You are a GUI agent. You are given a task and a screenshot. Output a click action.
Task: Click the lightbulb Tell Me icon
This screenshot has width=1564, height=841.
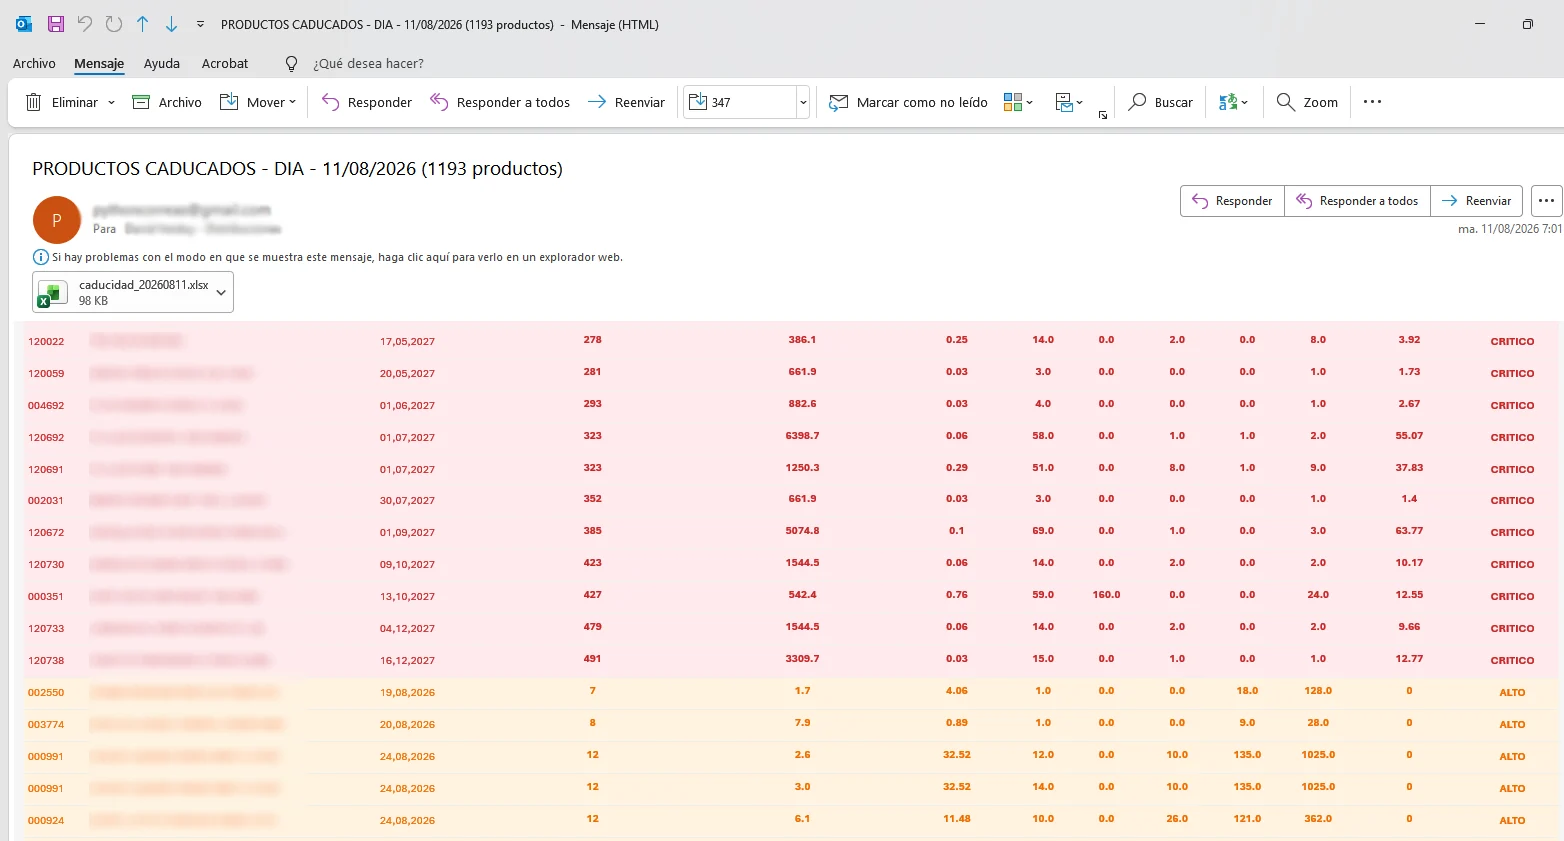pyautogui.click(x=291, y=63)
